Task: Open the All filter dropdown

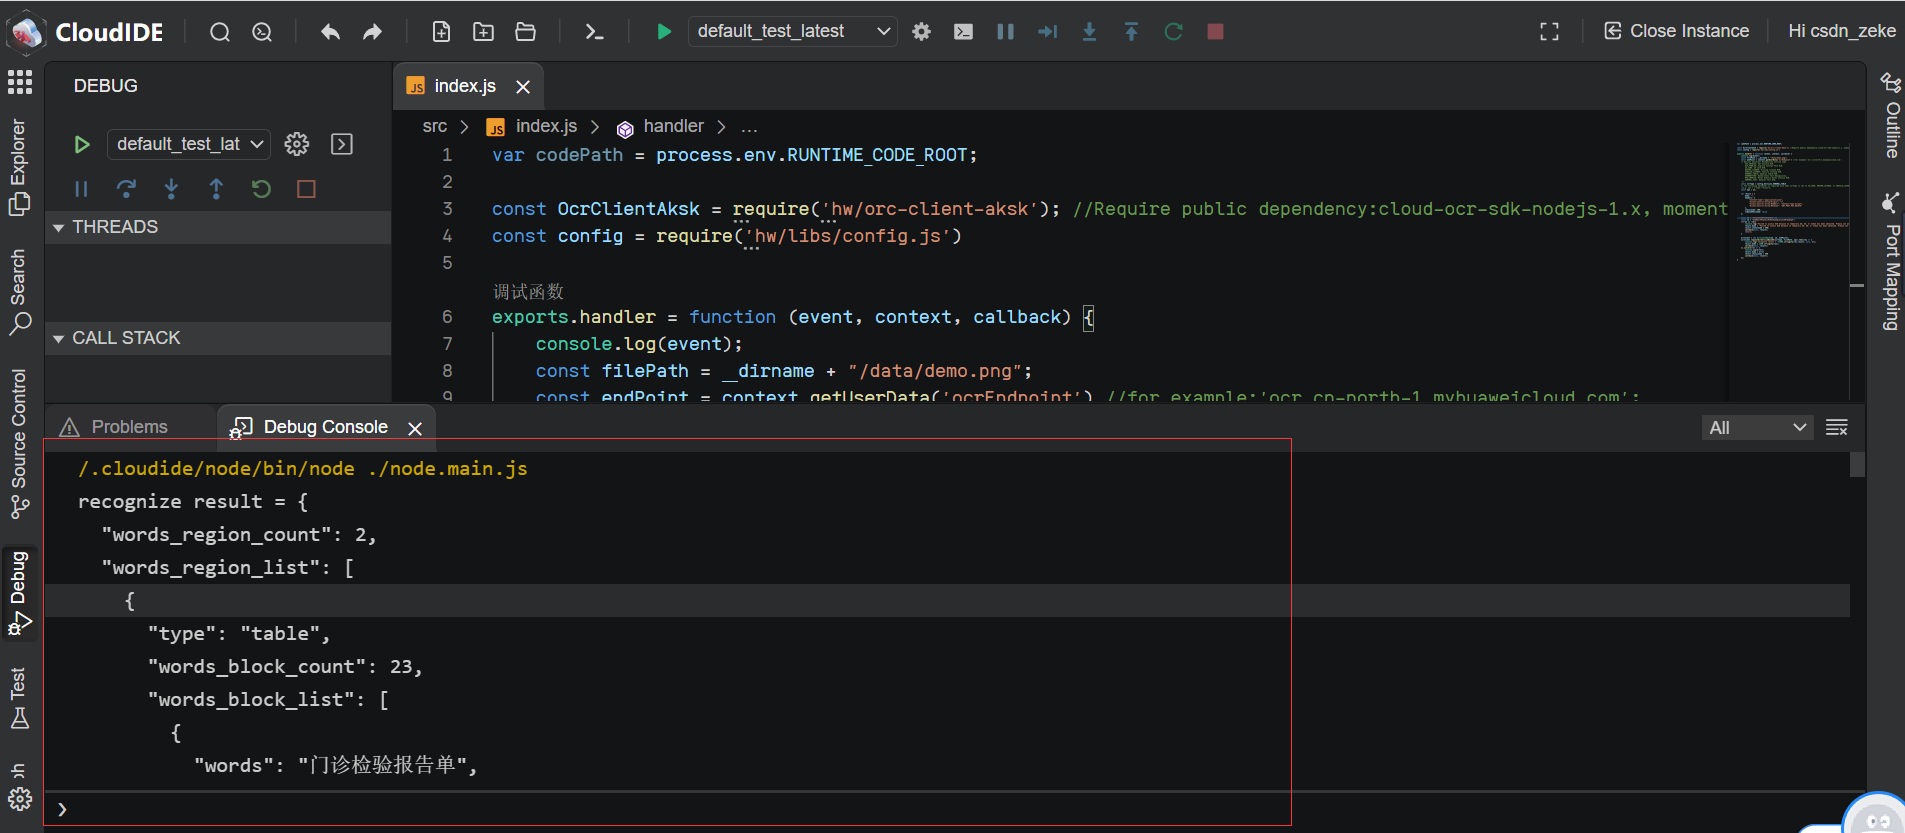Action: coord(1758,428)
